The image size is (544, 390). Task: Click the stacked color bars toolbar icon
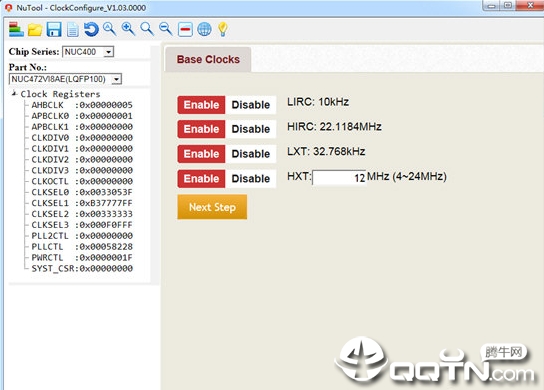[16, 29]
